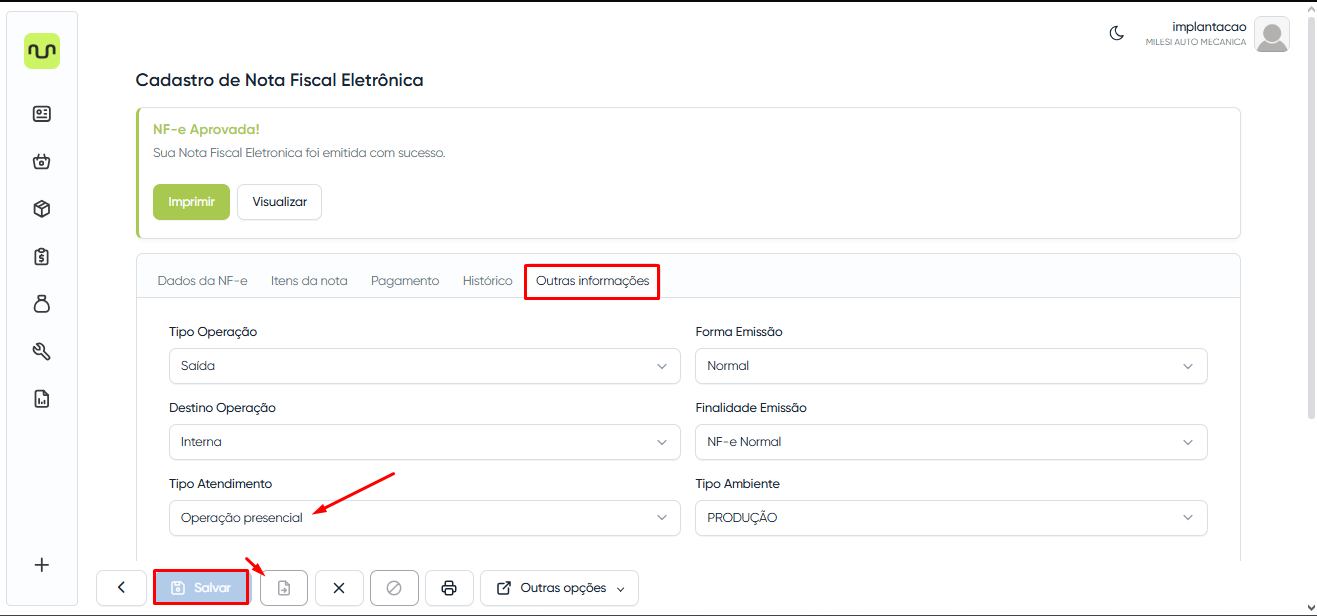Click the green Imprimir button
This screenshot has width=1317, height=616.
click(191, 201)
